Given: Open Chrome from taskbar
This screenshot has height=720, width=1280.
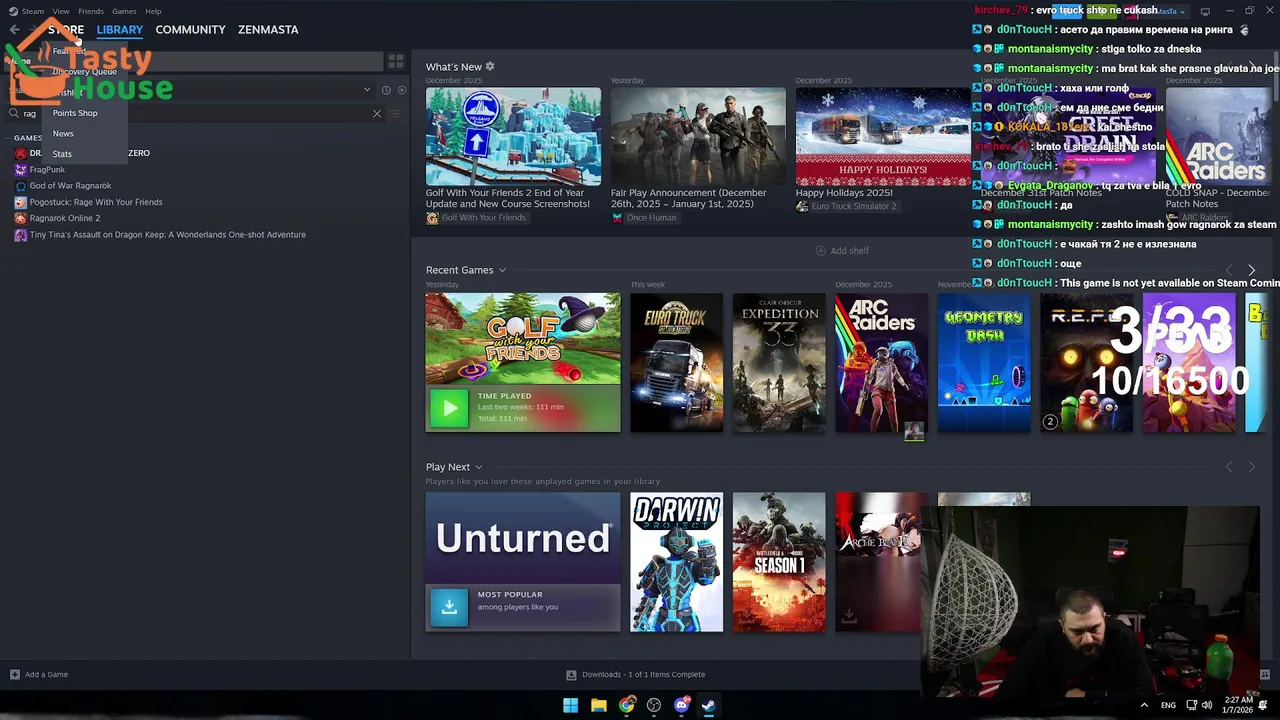Looking at the screenshot, I should coord(626,706).
